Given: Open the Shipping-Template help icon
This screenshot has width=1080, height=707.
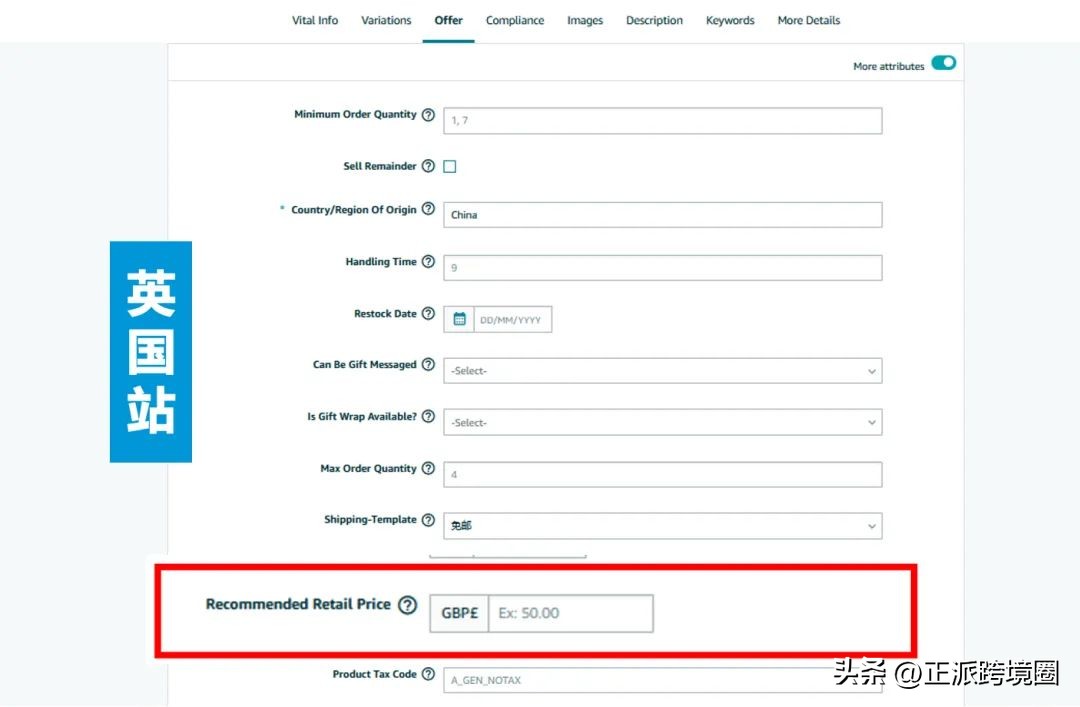Looking at the screenshot, I should [429, 519].
